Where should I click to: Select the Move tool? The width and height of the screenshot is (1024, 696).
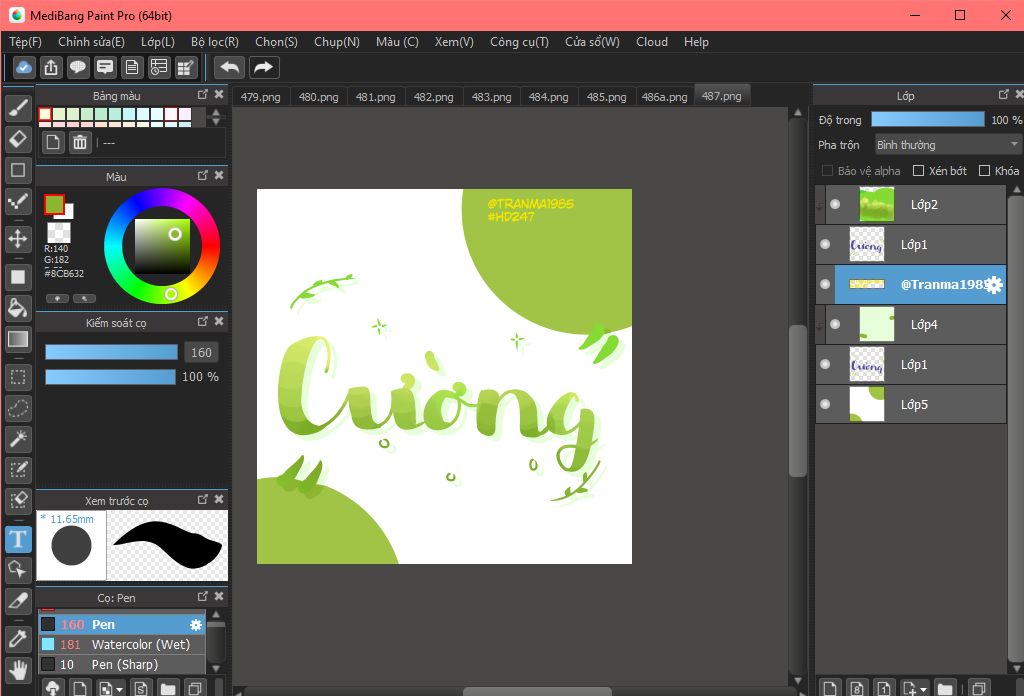click(x=18, y=238)
